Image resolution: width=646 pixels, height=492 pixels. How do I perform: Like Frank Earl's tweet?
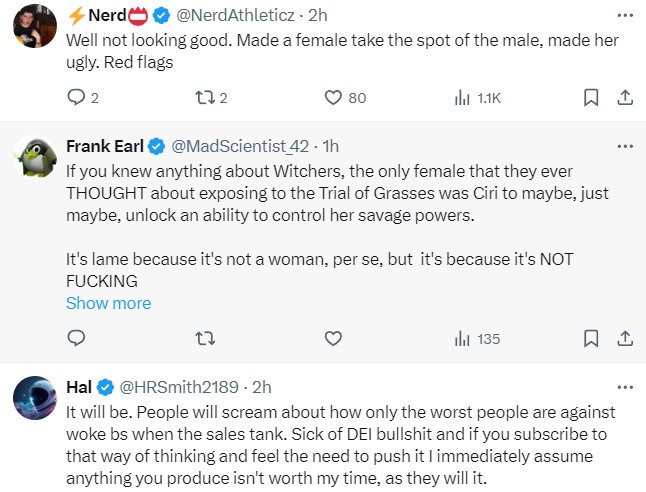pyautogui.click(x=333, y=339)
